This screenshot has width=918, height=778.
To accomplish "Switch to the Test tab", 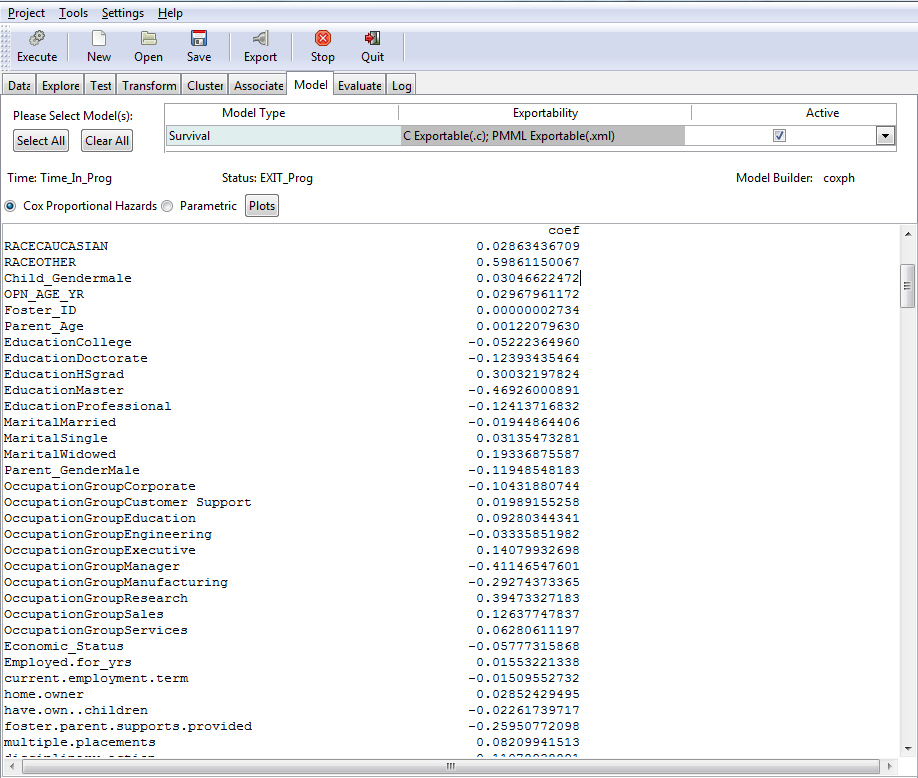I will (101, 85).
